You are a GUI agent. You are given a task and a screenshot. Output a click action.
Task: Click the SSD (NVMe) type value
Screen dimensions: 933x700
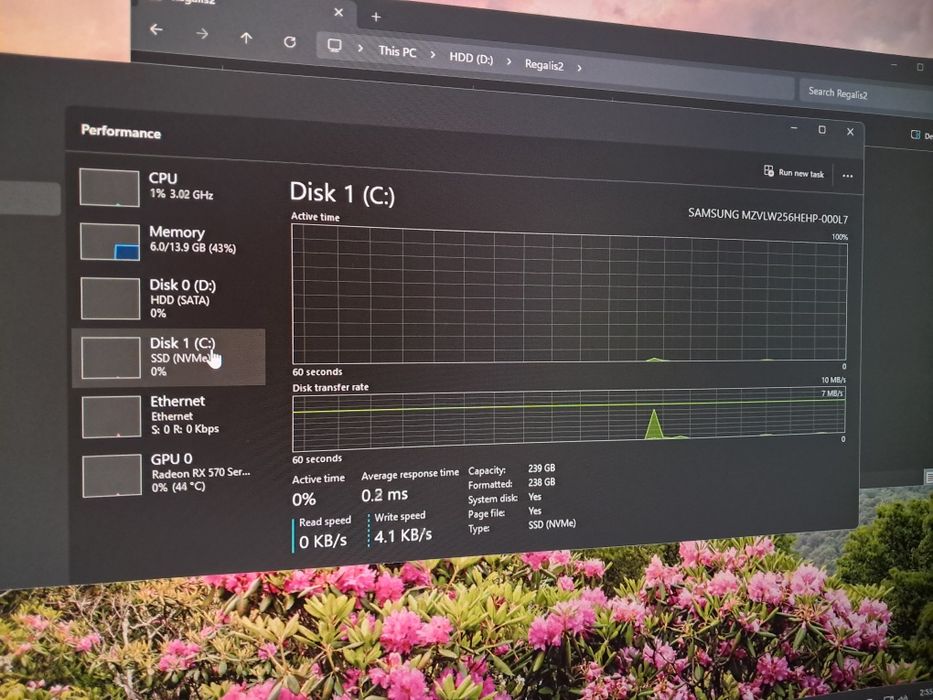(552, 524)
